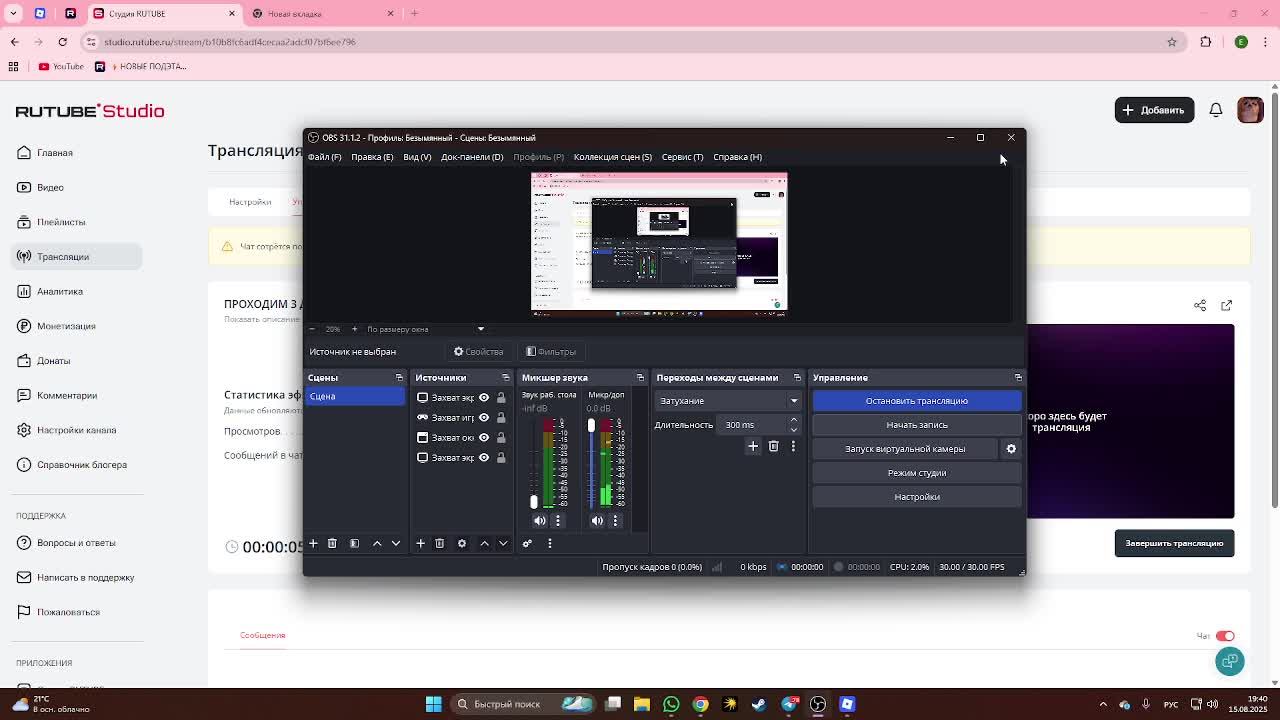
Task: Open advanced audio properties gears icon
Action: pos(527,543)
